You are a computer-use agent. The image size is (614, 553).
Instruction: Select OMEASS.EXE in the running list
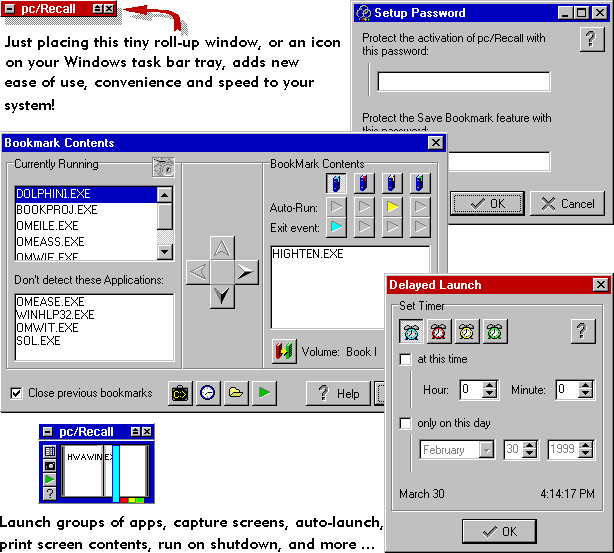pyautogui.click(x=86, y=242)
